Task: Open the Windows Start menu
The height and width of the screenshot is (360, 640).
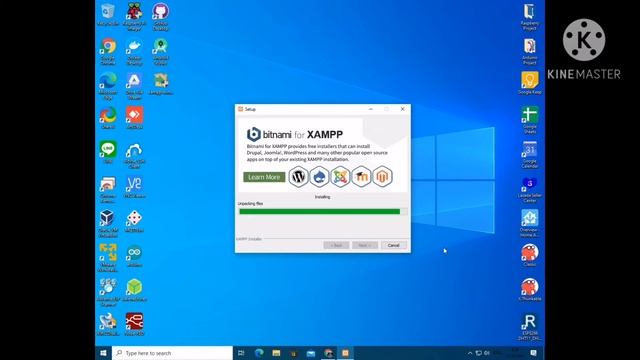Action: pos(103,353)
